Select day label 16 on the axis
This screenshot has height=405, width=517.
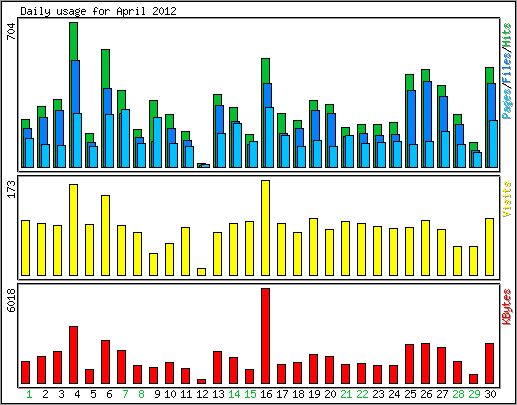tap(266, 394)
